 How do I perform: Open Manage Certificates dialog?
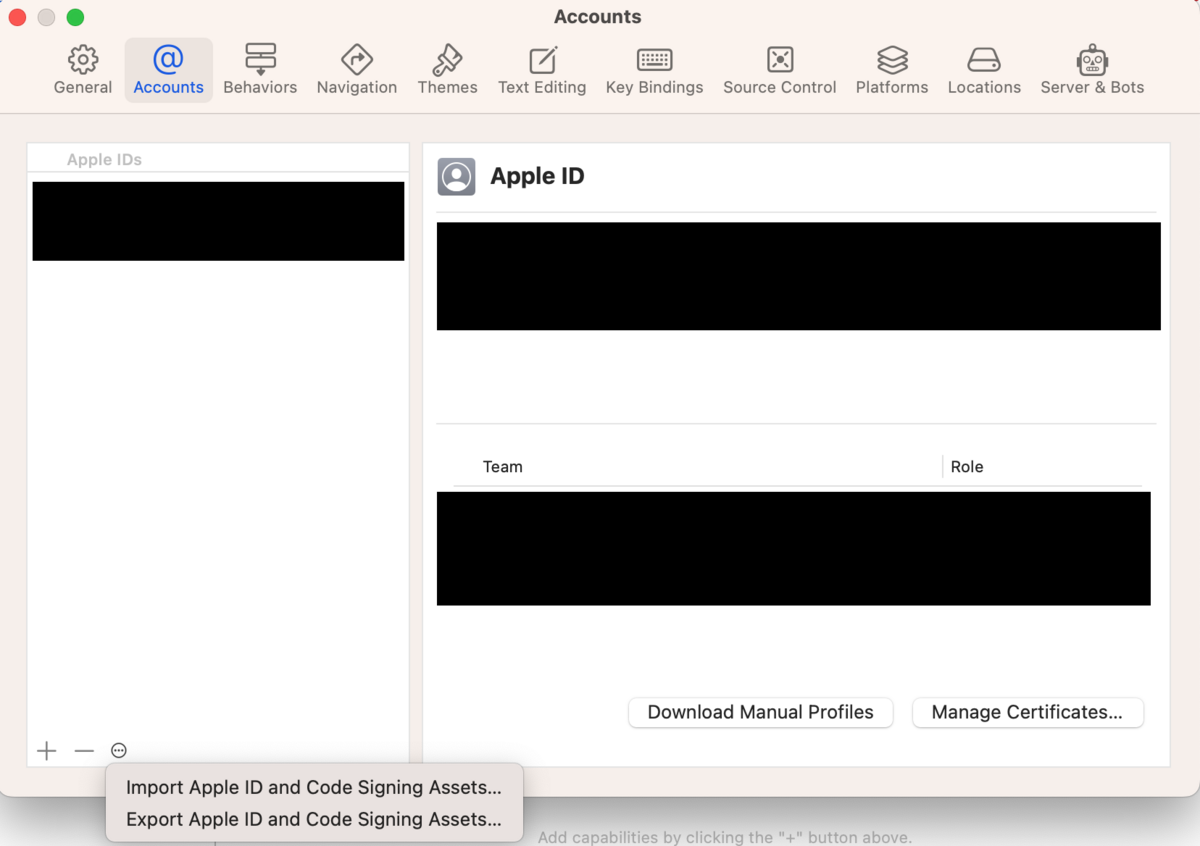click(1027, 712)
